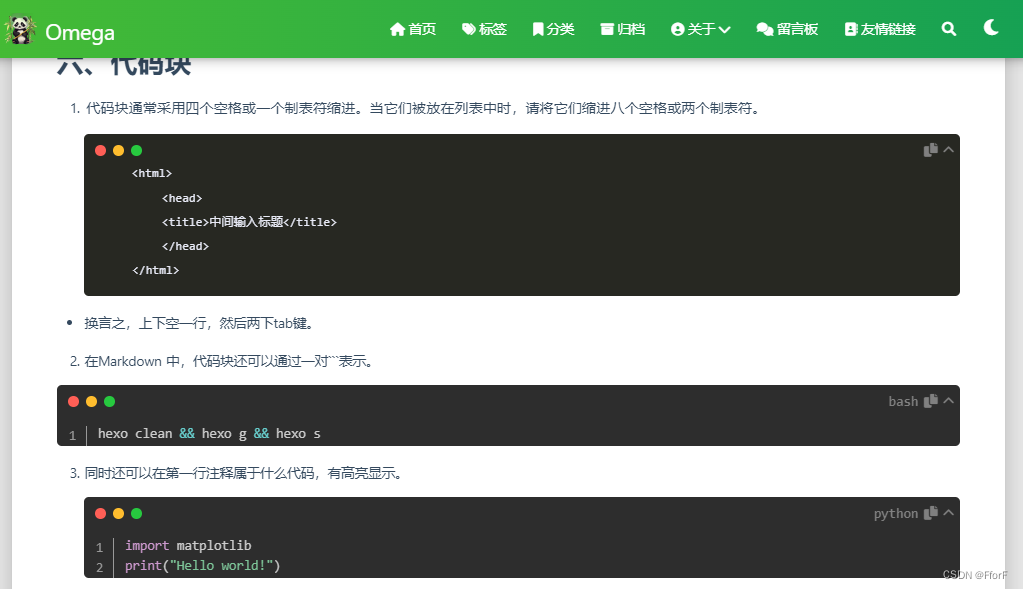The height and width of the screenshot is (589, 1023).
Task: Copy the html code block
Action: point(930,150)
